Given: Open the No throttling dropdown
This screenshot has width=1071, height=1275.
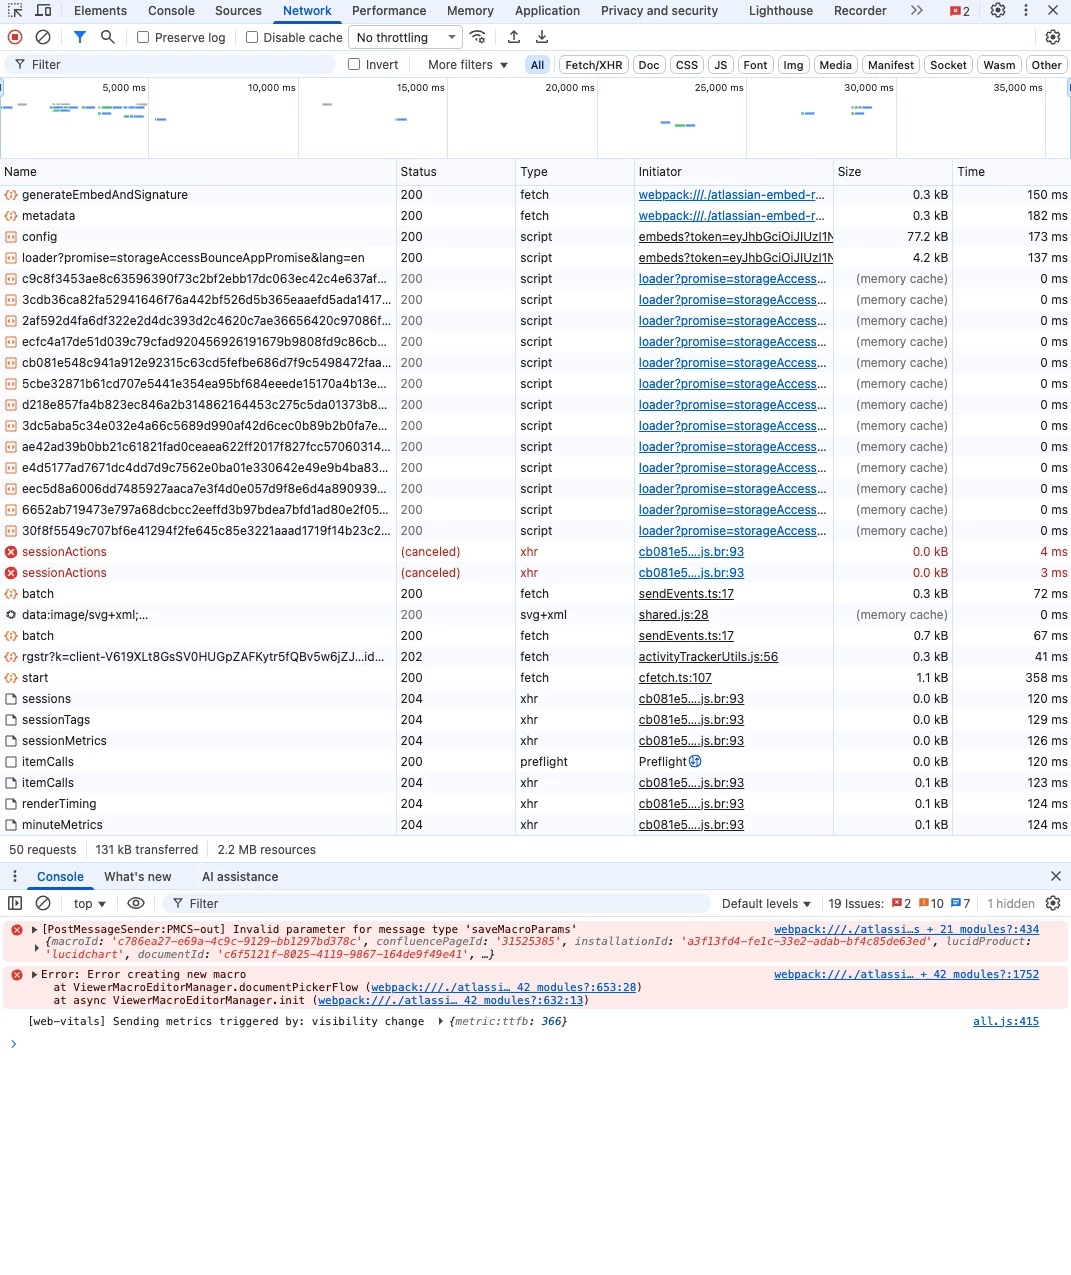Looking at the screenshot, I should 406,37.
